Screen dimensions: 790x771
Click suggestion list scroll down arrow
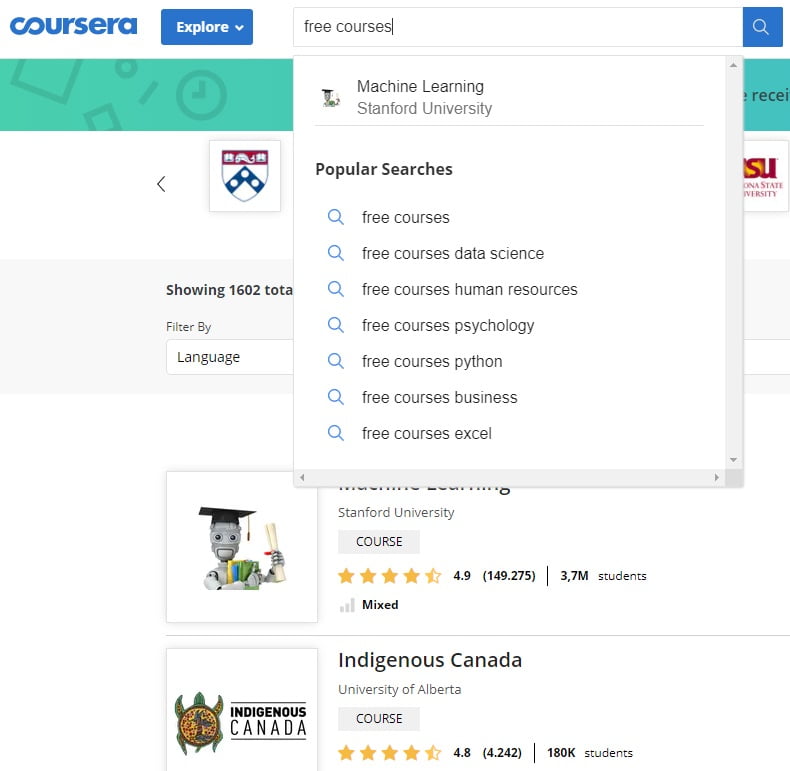[x=734, y=460]
